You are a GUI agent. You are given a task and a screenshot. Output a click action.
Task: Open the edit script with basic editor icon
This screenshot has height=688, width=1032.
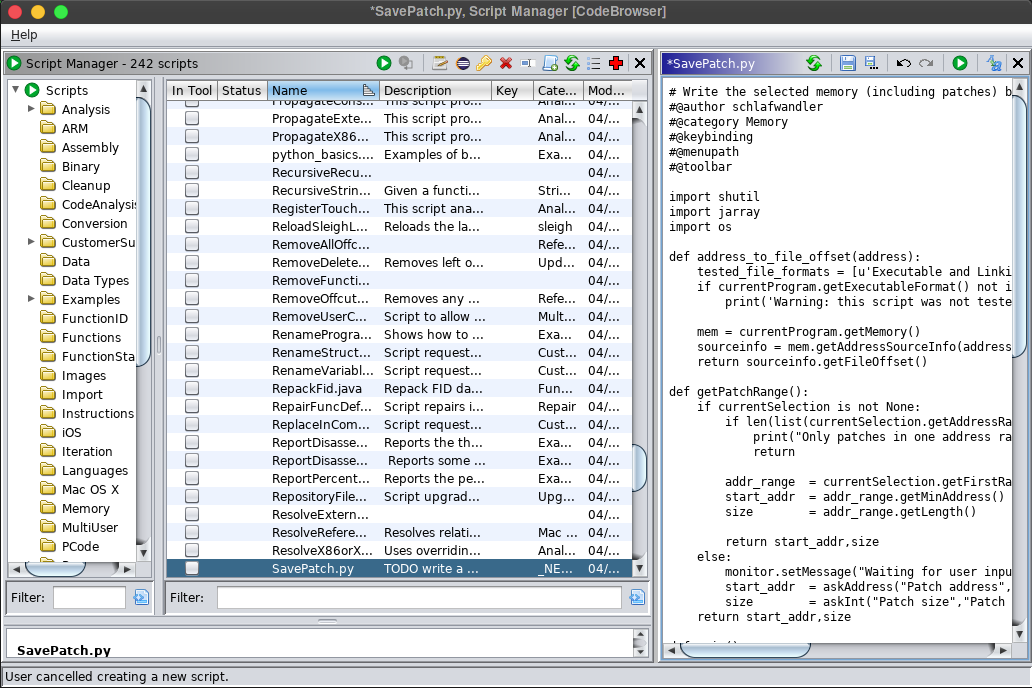[440, 63]
